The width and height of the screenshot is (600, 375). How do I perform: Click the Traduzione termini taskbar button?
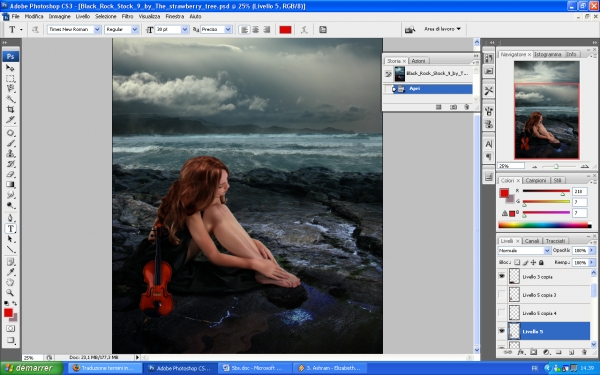tap(106, 368)
